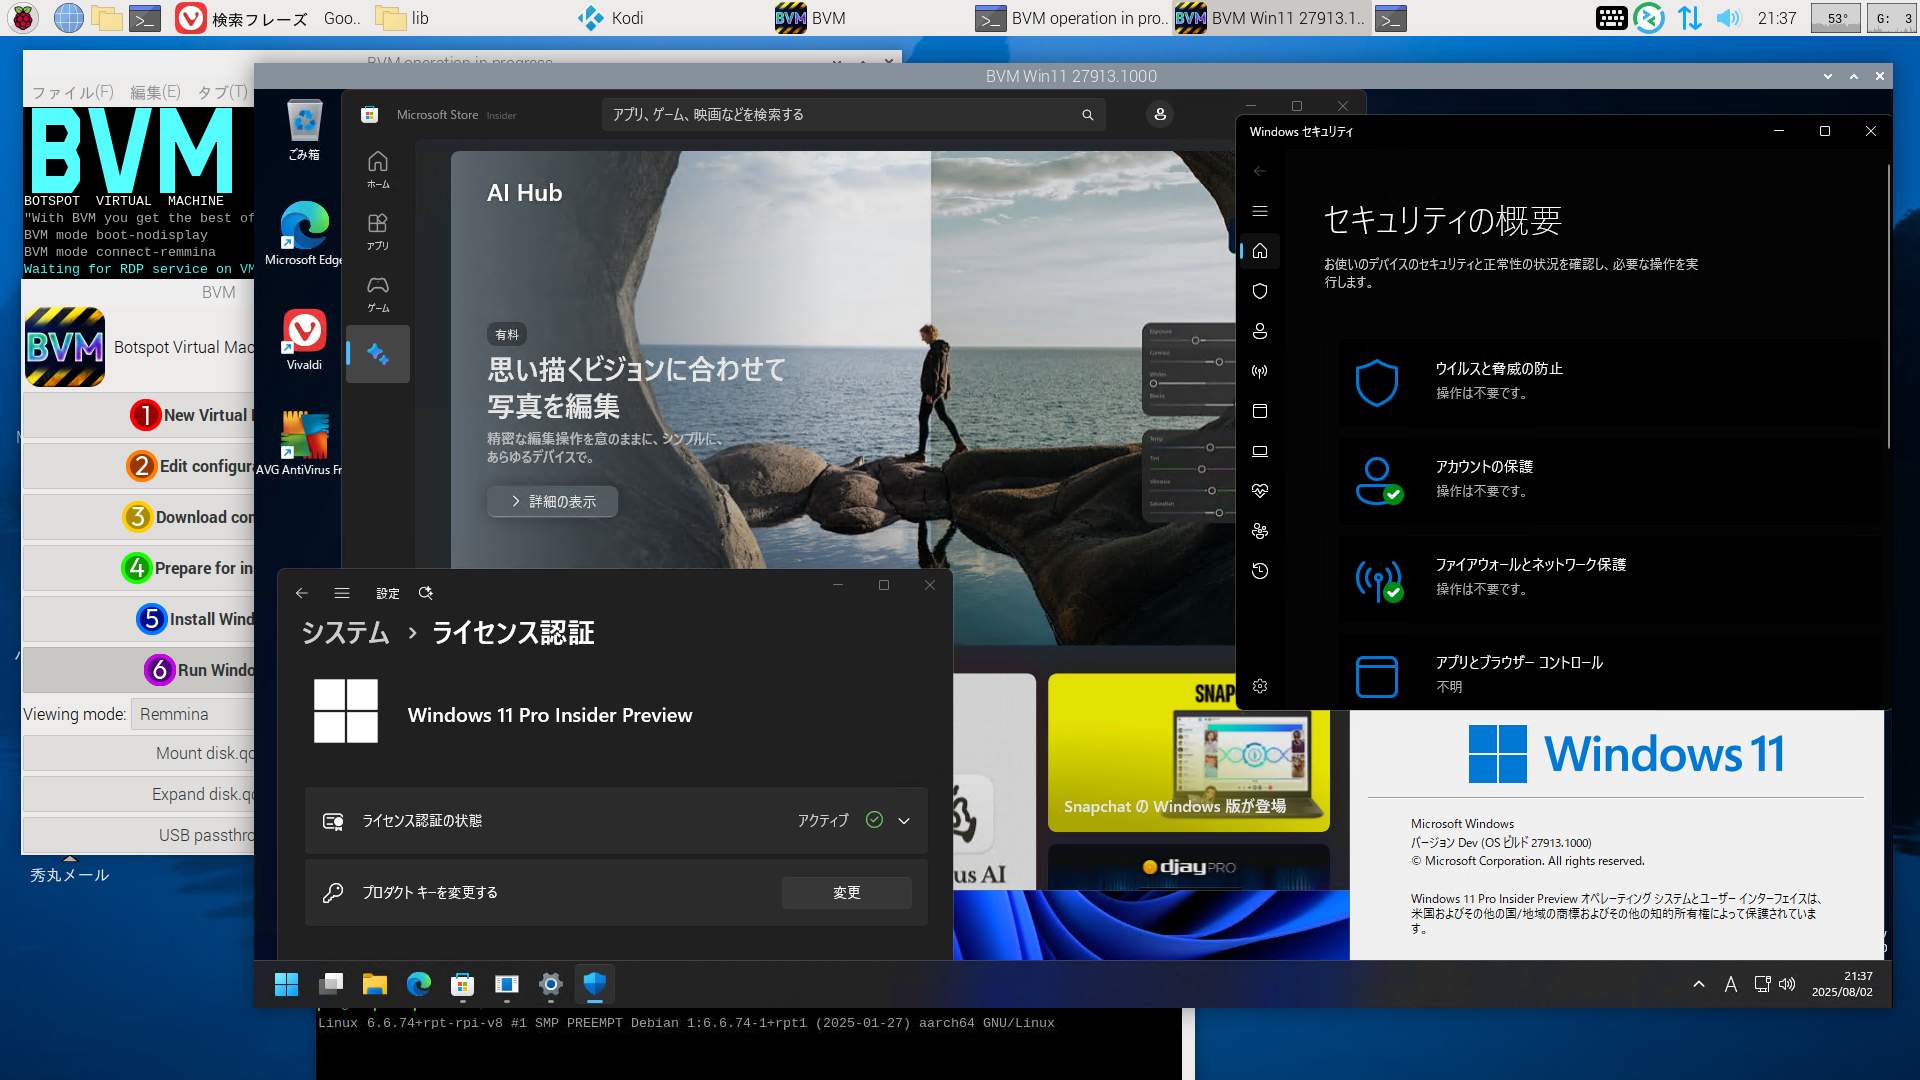
Task: Click New Virtual Machine step 1 button
Action: (x=139, y=415)
